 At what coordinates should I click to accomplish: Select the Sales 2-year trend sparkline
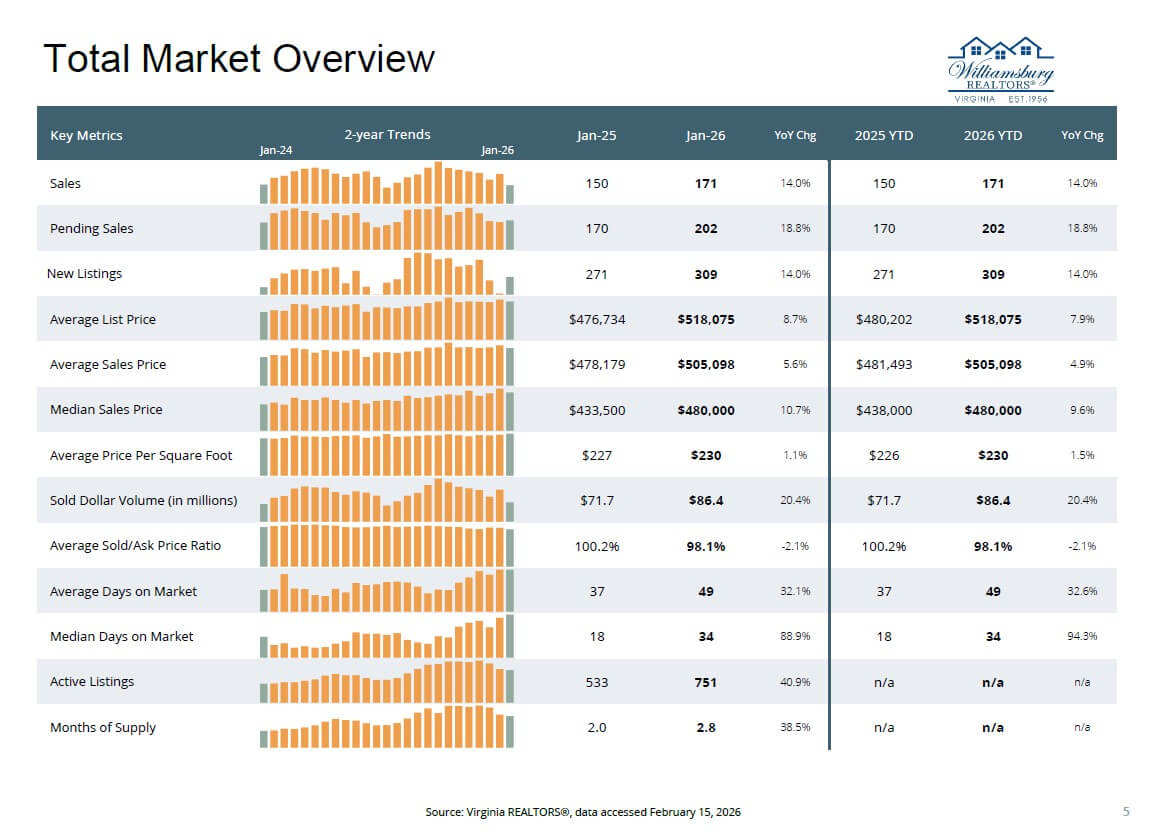(x=385, y=182)
